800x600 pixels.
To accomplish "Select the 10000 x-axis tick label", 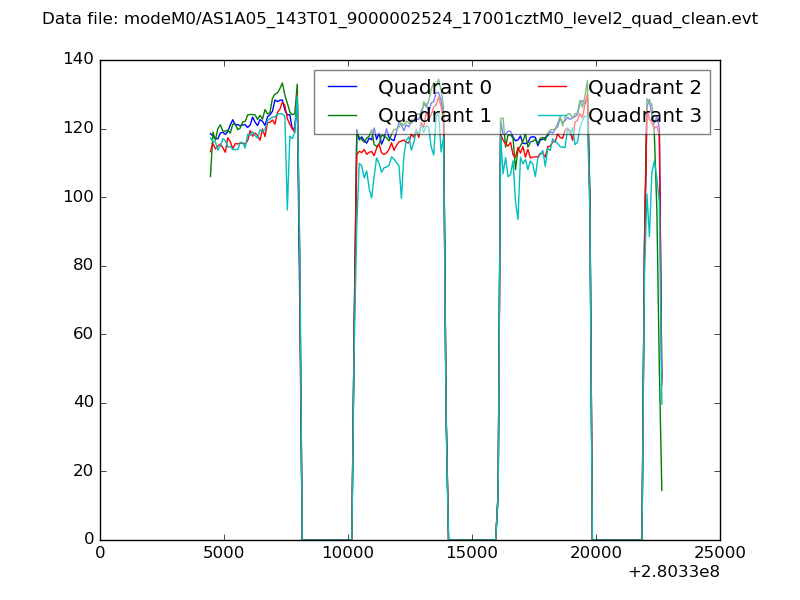I will pyautogui.click(x=348, y=553).
